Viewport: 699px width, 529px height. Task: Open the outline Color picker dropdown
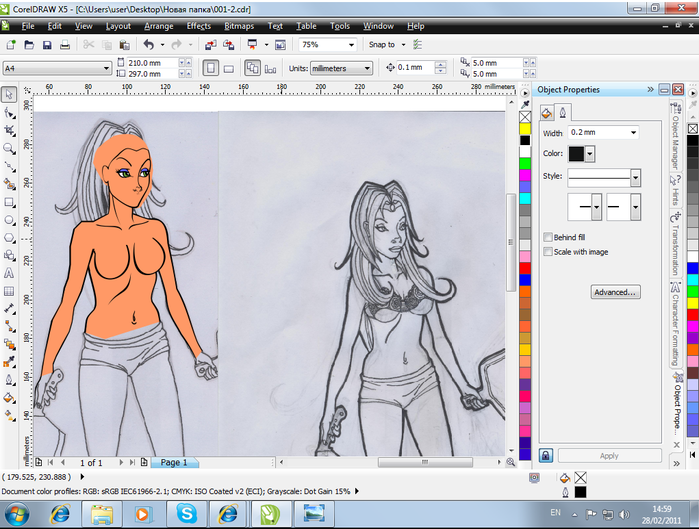[x=591, y=154]
